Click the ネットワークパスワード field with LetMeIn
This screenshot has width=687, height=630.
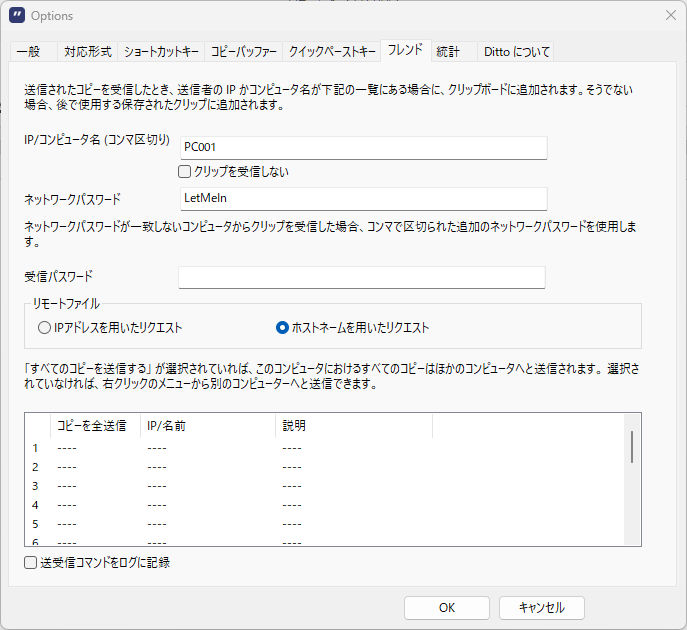[363, 198]
